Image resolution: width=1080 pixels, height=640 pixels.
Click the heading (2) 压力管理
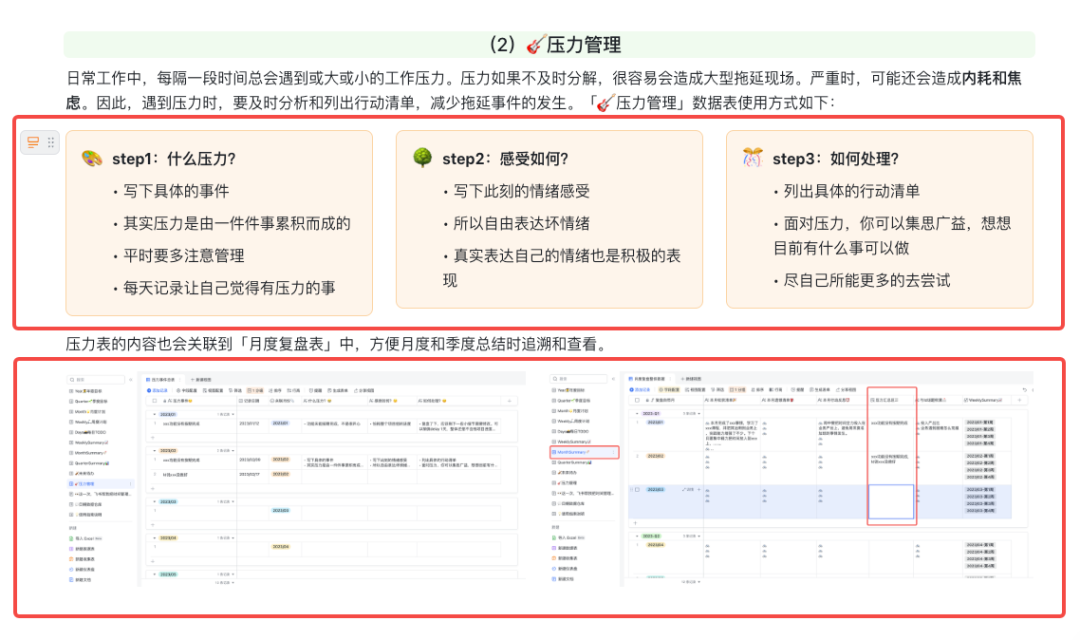point(555,45)
